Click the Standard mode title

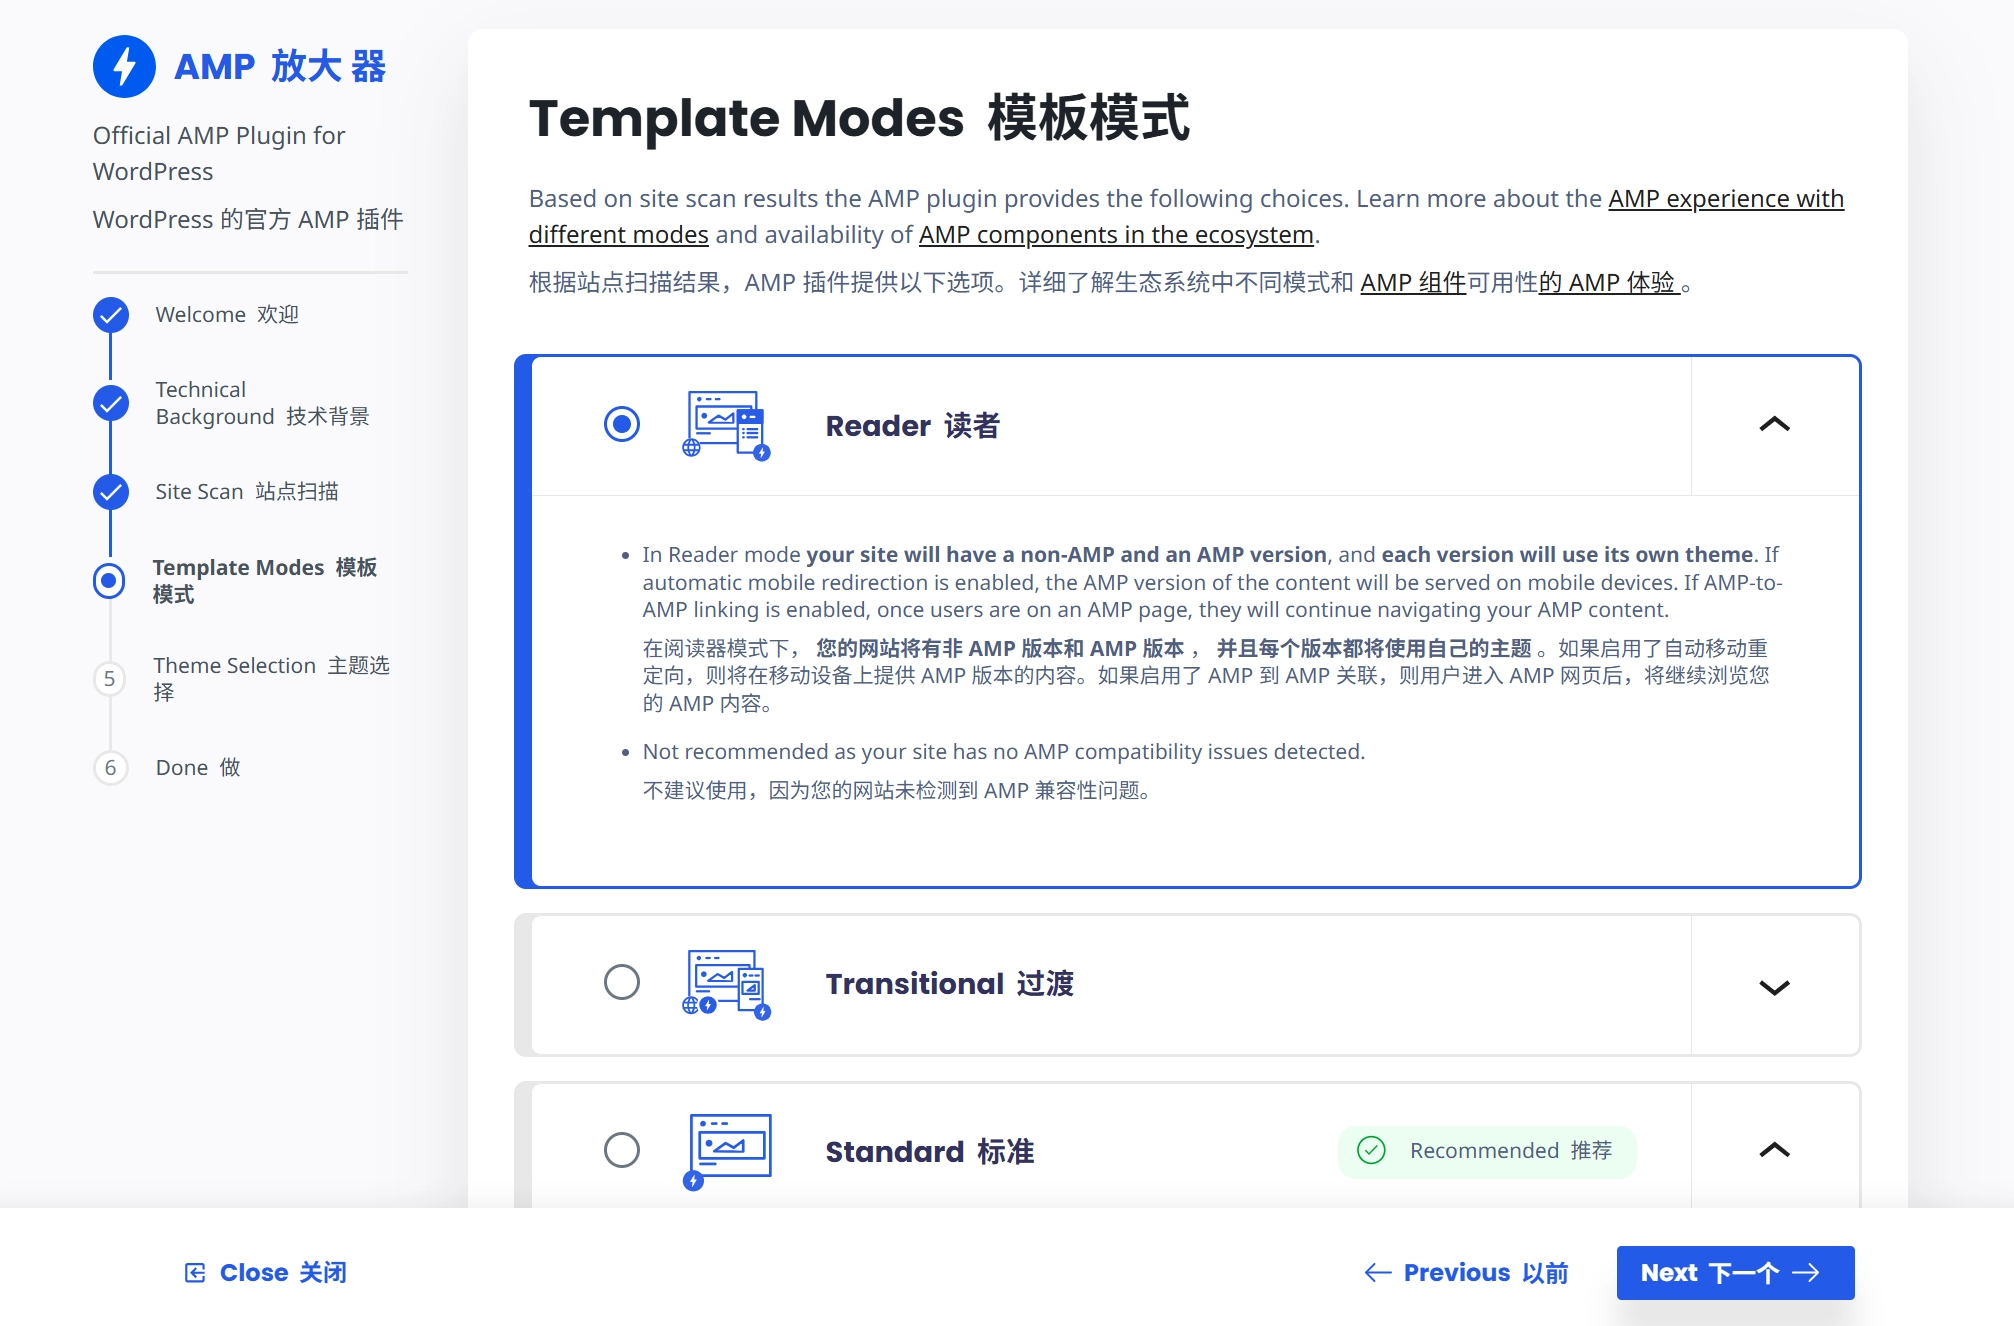pos(929,1152)
